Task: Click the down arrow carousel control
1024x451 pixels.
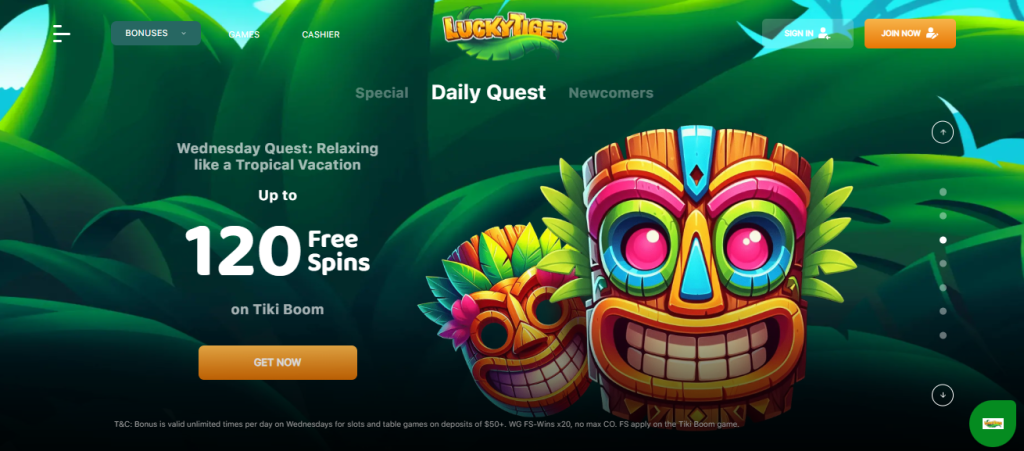Action: pyautogui.click(x=942, y=395)
